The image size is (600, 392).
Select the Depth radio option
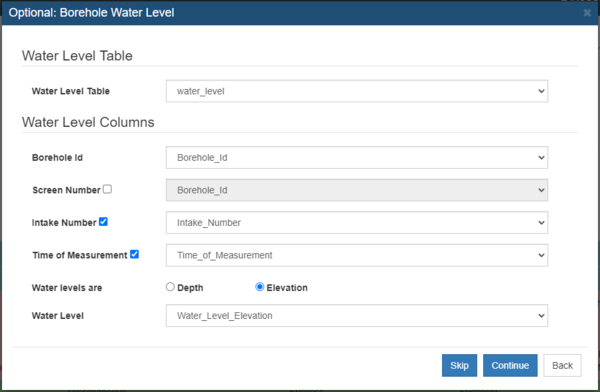[170, 287]
